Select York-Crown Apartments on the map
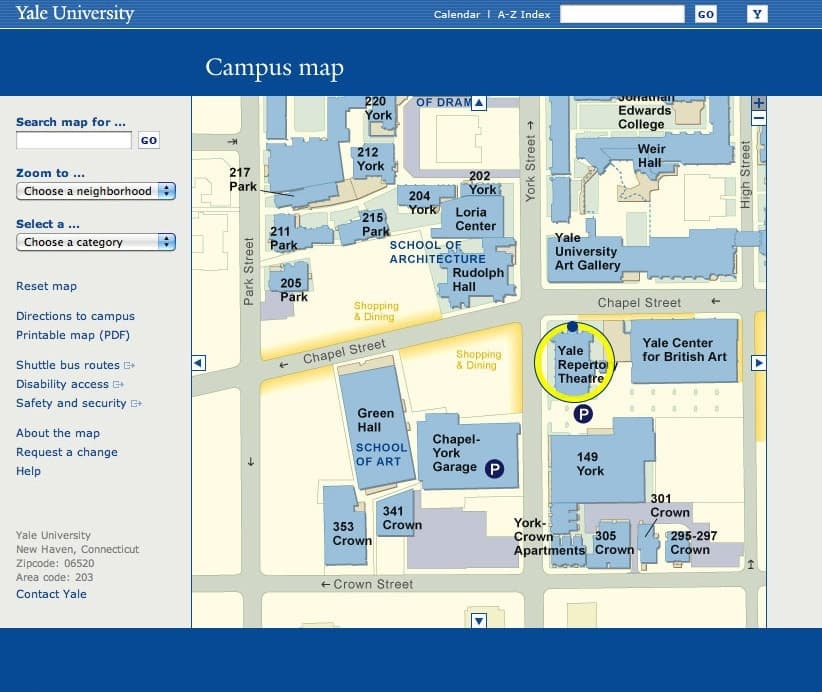The width and height of the screenshot is (822, 692). click(x=549, y=537)
